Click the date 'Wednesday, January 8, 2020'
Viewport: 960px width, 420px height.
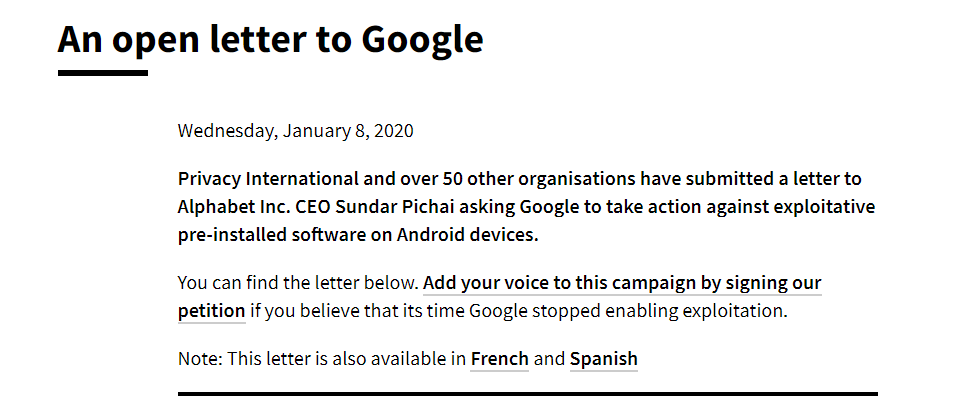click(x=296, y=131)
